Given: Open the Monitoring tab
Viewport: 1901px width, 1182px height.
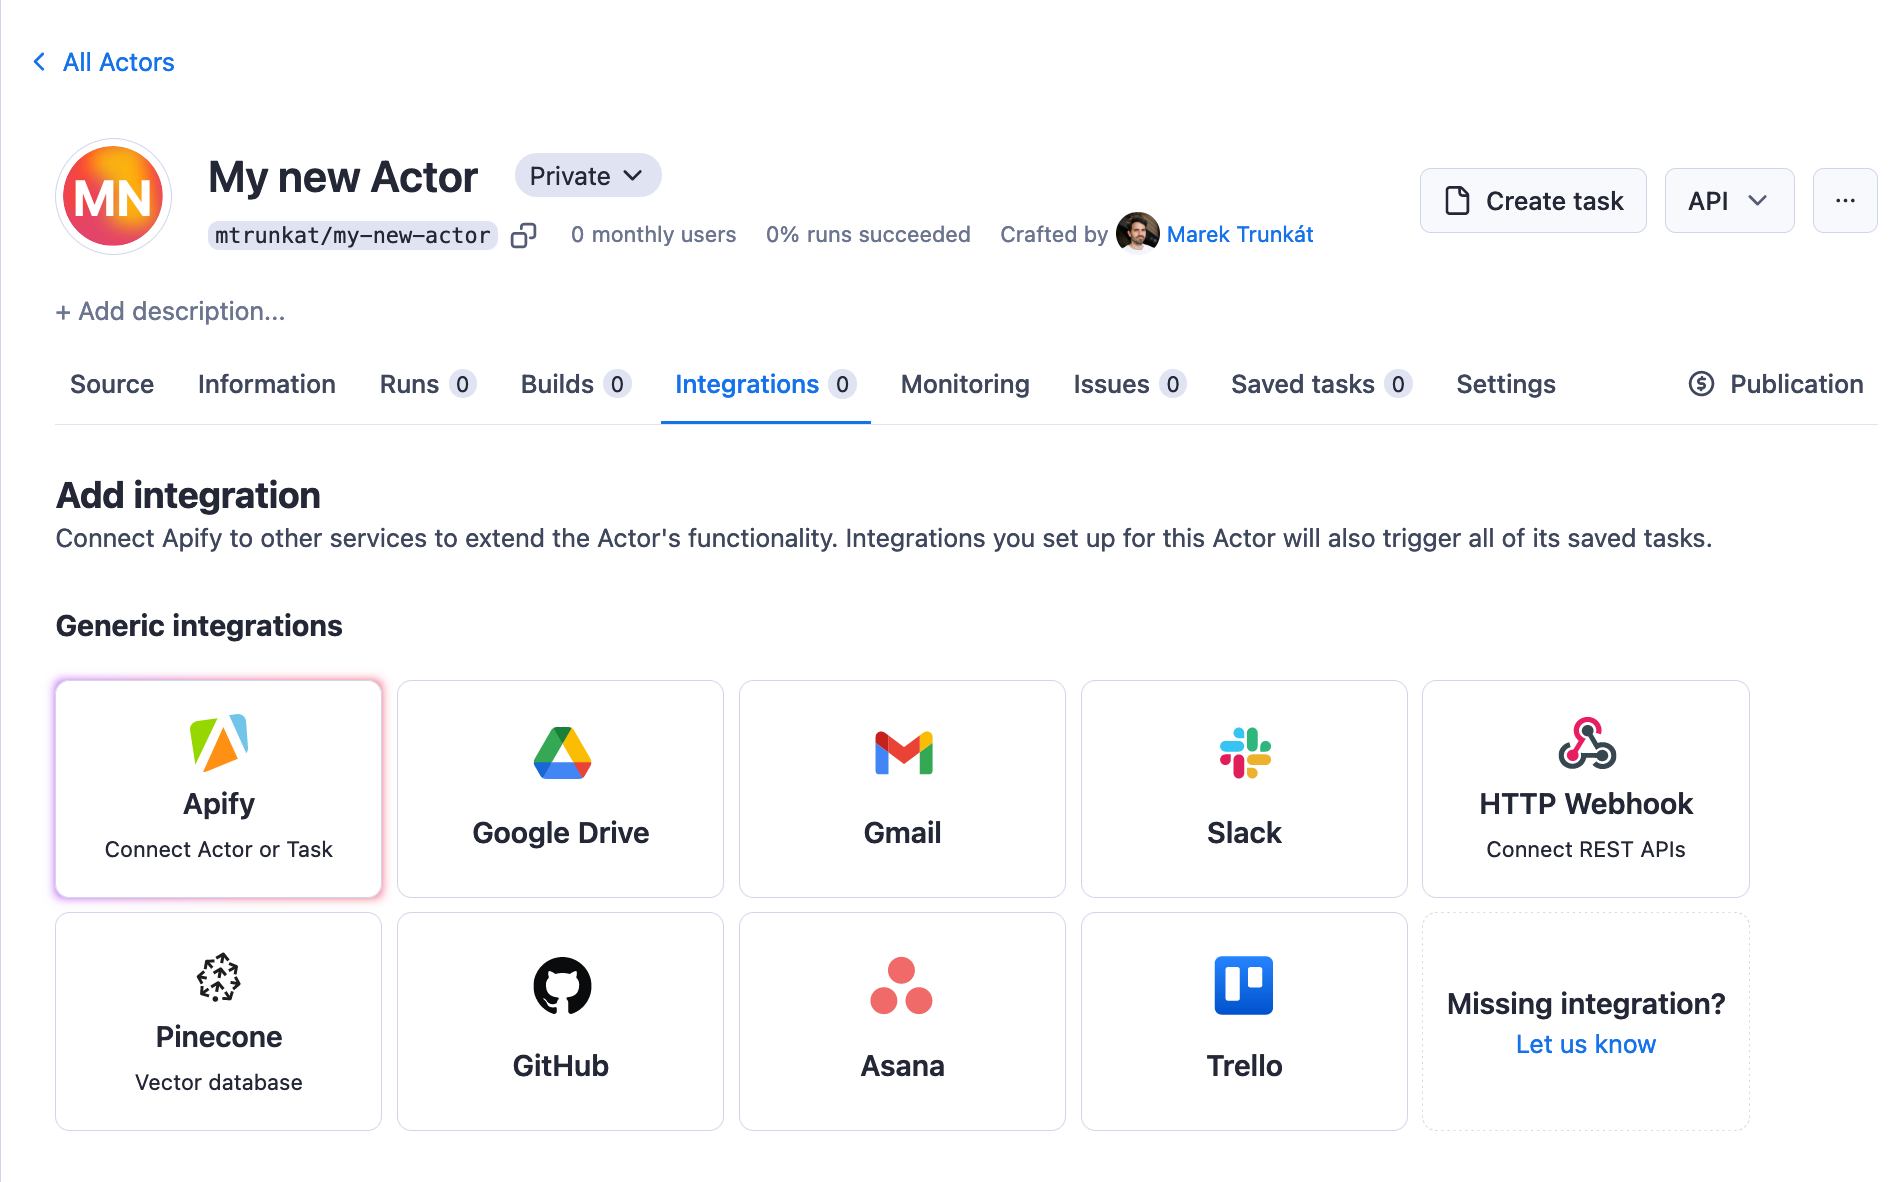Looking at the screenshot, I should pos(964,384).
